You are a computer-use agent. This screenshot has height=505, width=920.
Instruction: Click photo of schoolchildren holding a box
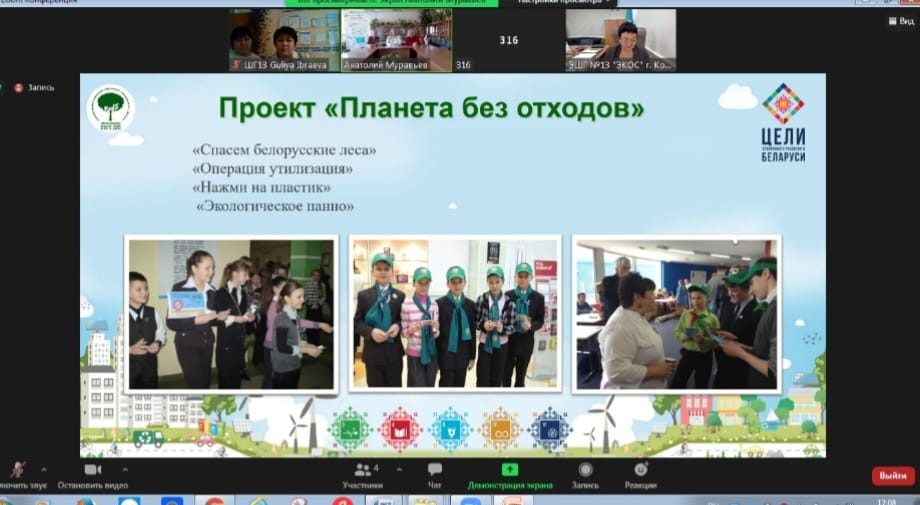click(x=231, y=314)
